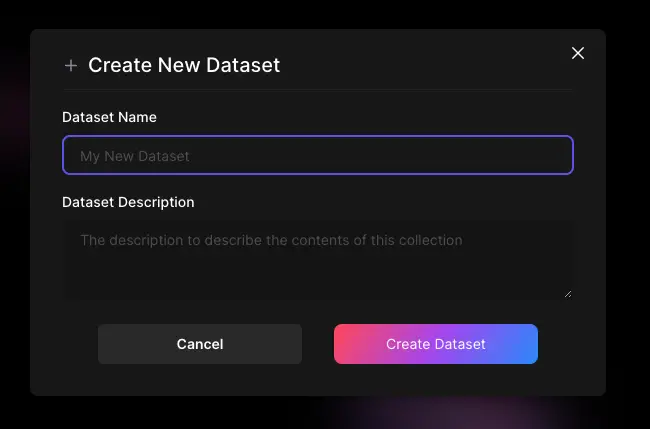Close the Create New Dataset dialog
650x429 pixels.
coord(578,53)
